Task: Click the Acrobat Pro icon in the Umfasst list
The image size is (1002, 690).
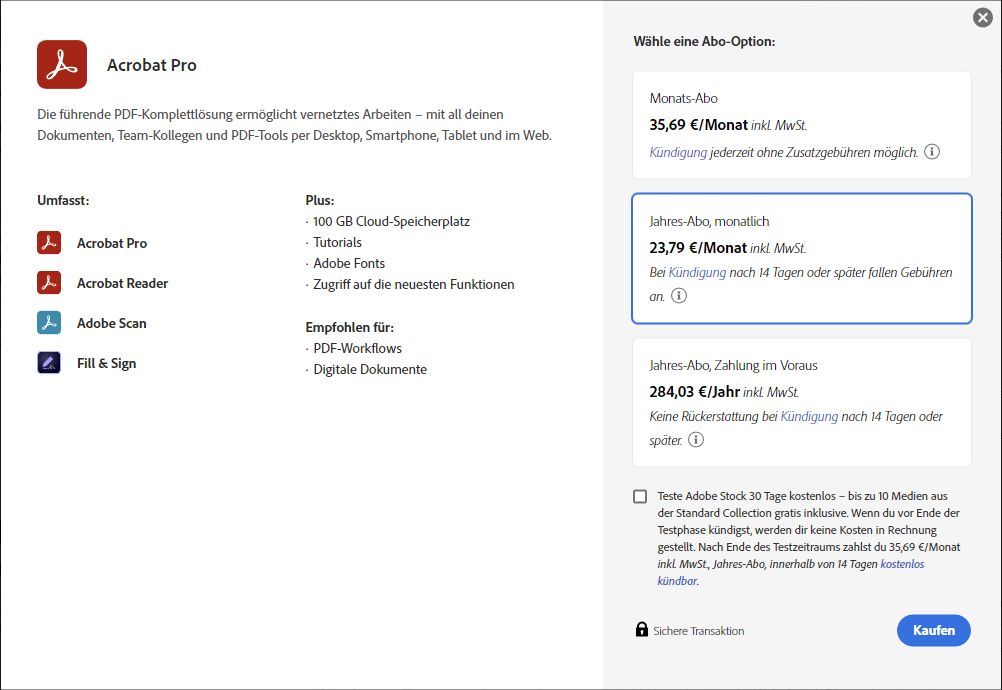Action: tap(50, 243)
